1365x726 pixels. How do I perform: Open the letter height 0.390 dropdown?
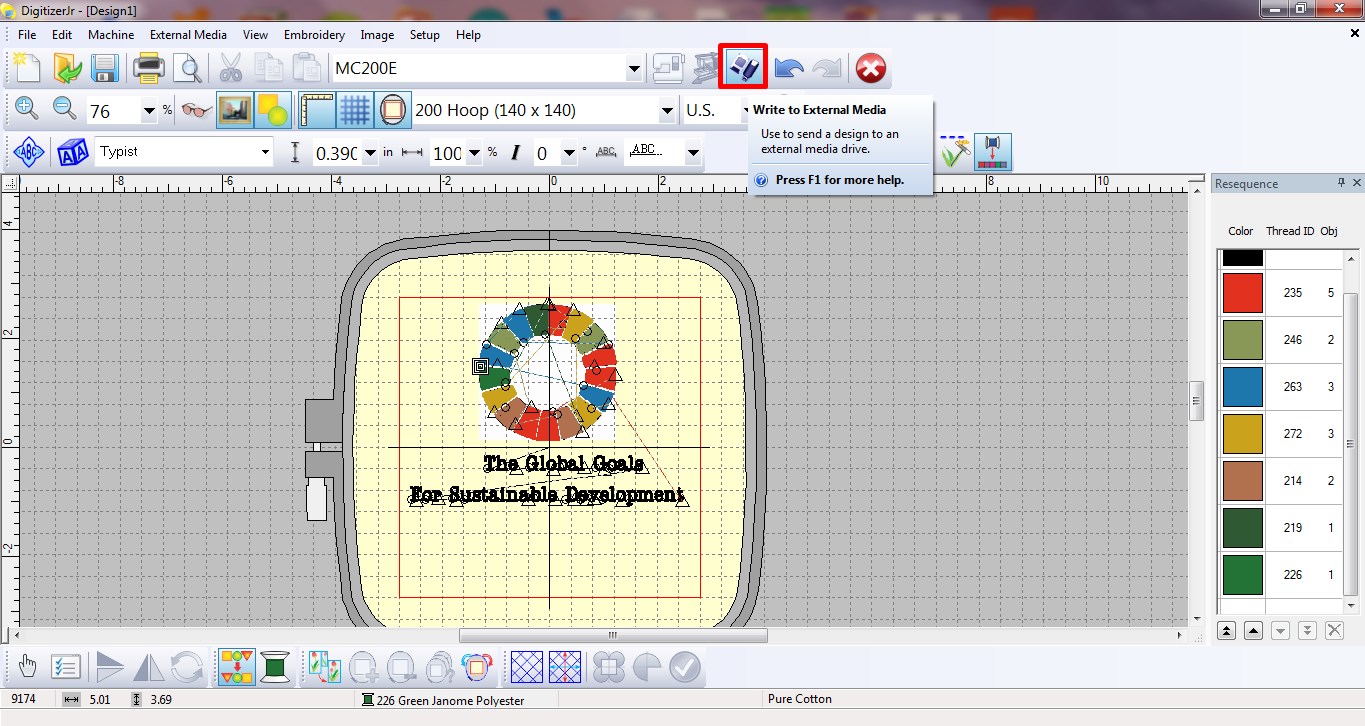click(x=370, y=153)
